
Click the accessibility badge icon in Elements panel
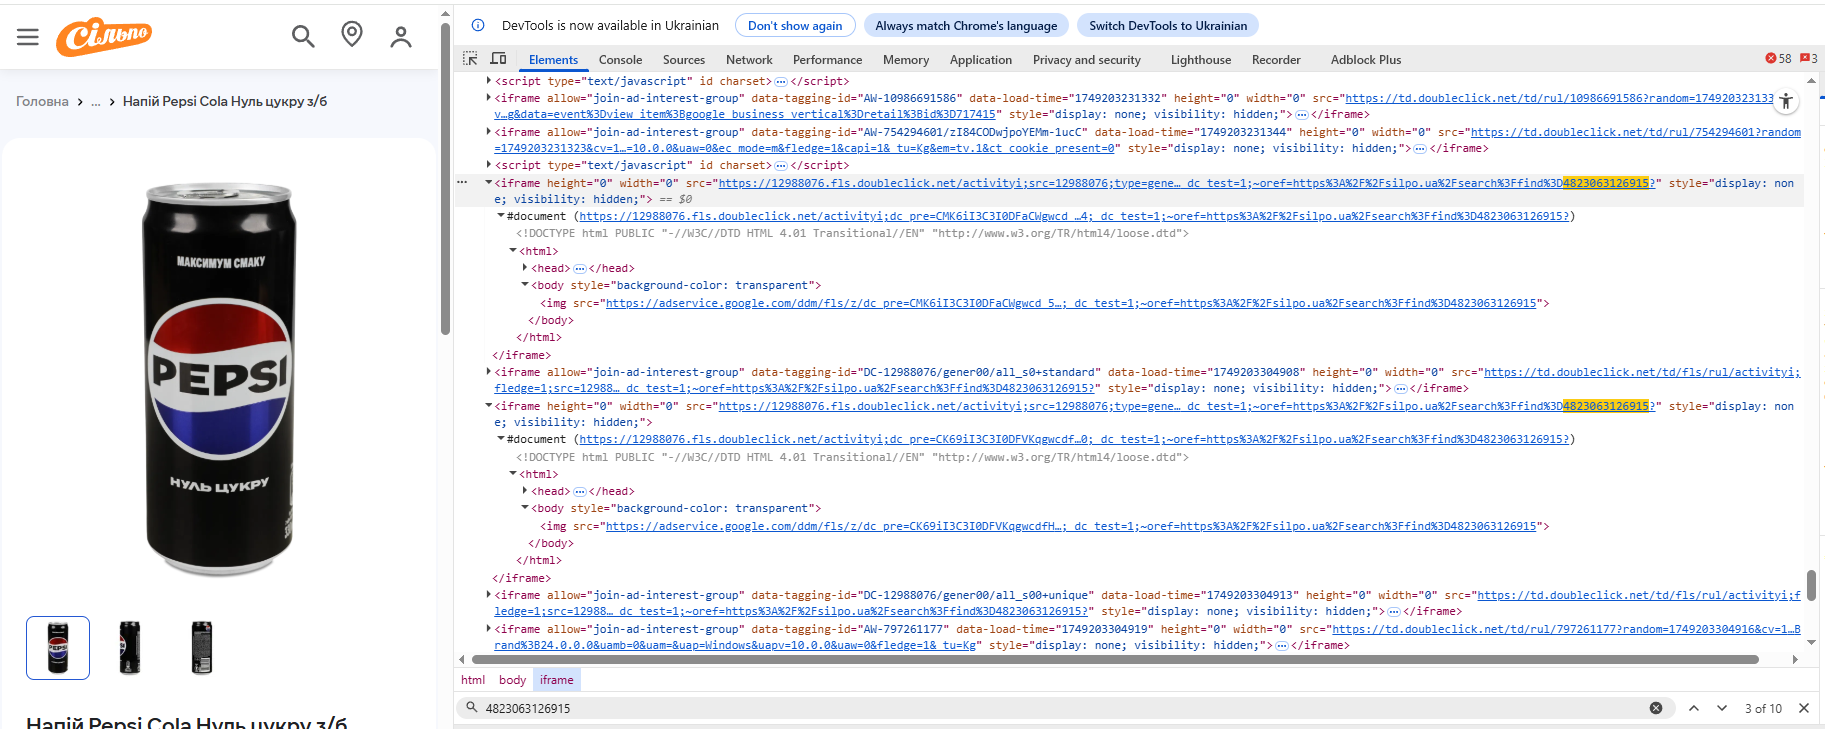[1786, 100]
